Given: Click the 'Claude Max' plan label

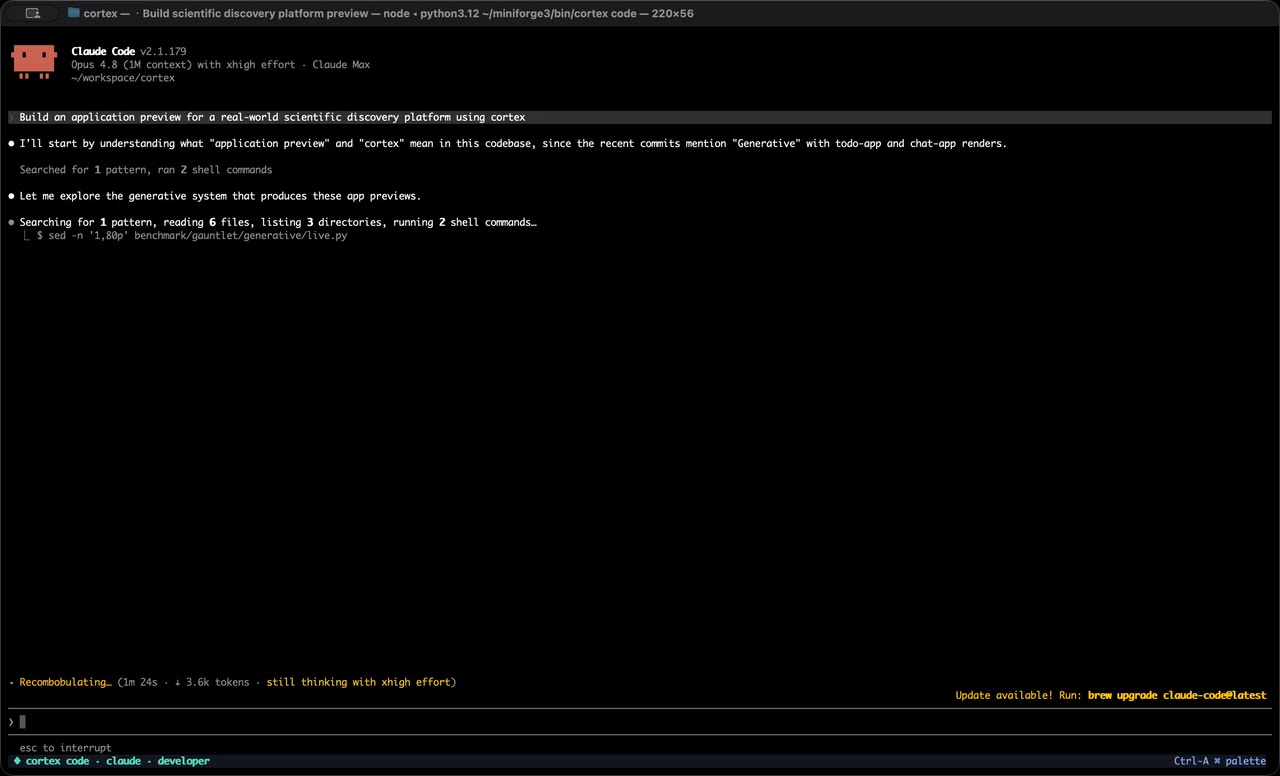Looking at the screenshot, I should click(x=341, y=64).
